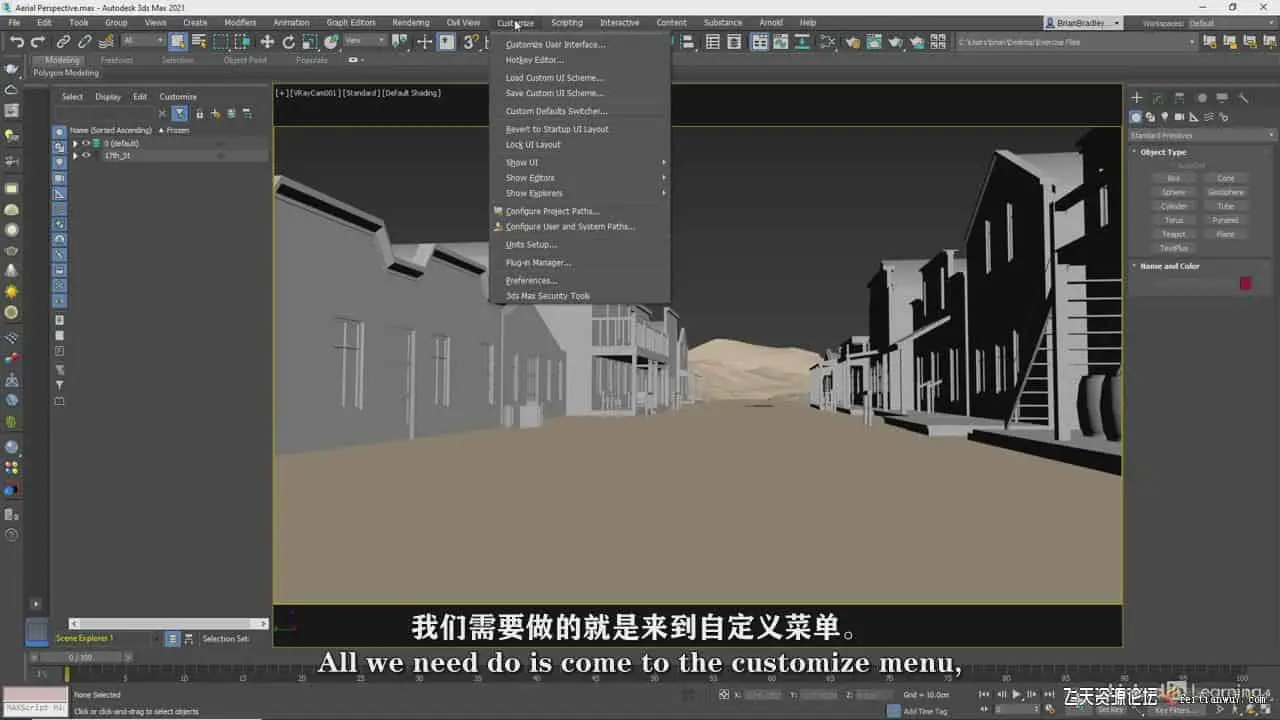The width and height of the screenshot is (1280, 720).
Task: Open the Material Editor from toolbar
Action: [x=829, y=42]
